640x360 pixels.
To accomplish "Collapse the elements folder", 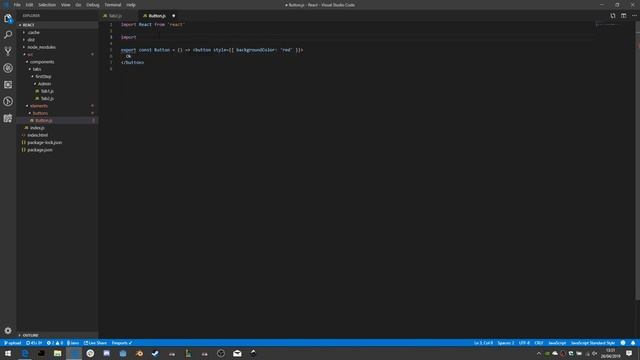I will [x=57, y=106].
